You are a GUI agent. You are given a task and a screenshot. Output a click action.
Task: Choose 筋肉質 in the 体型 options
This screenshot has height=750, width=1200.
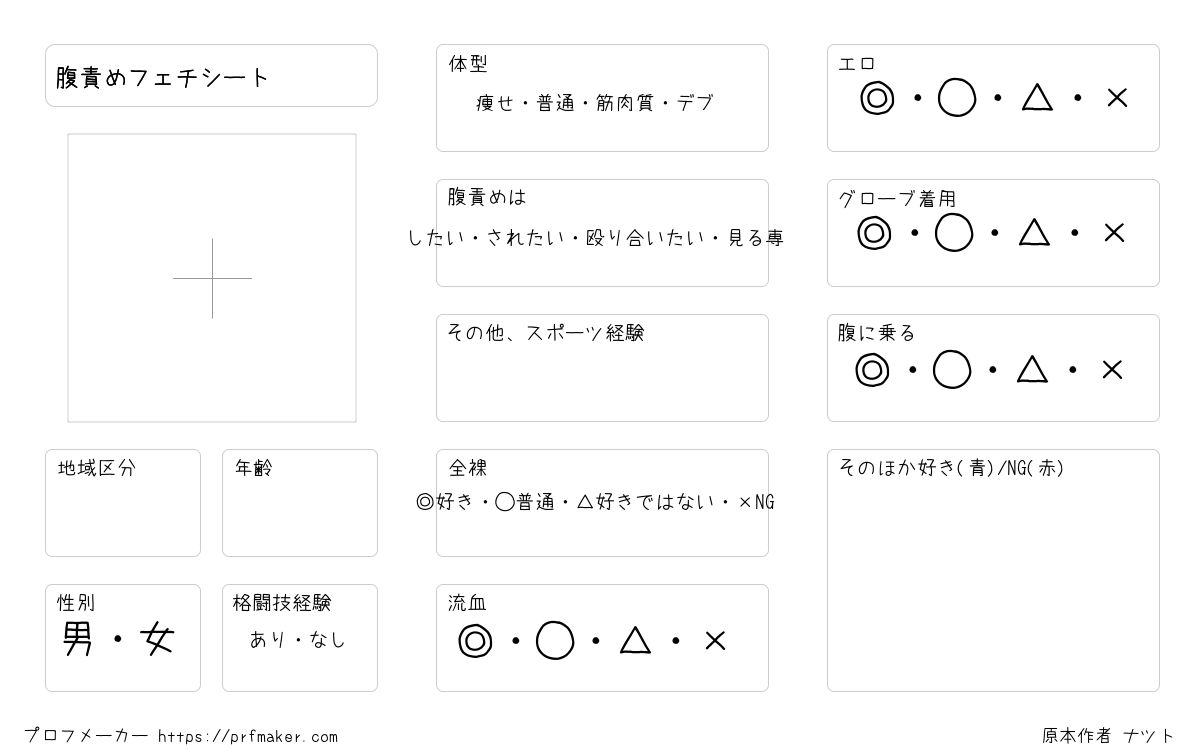[625, 103]
